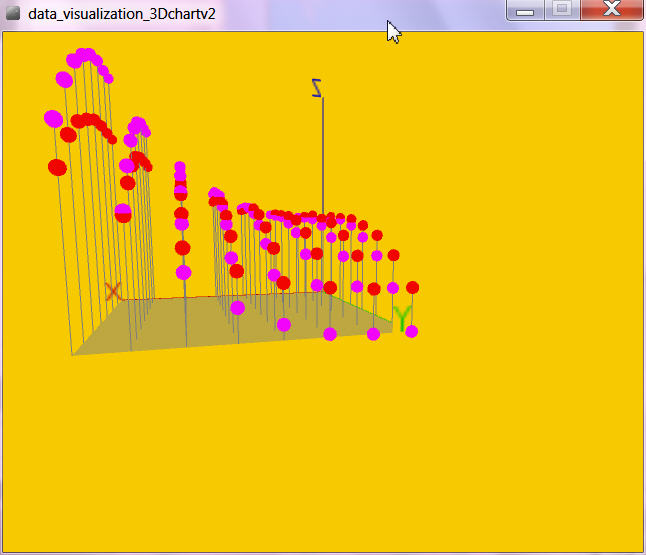This screenshot has width=646, height=555.
Task: Click the green Y axis label
Action: [402, 319]
